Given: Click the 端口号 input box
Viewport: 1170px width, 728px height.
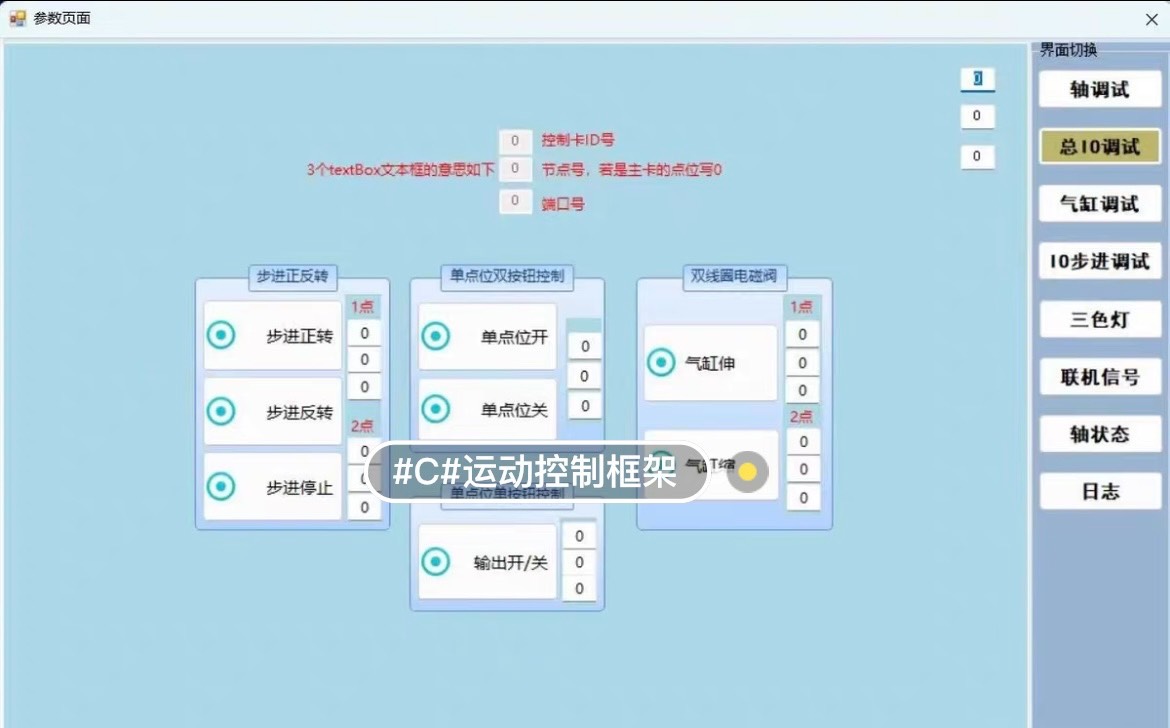Looking at the screenshot, I should (x=515, y=201).
